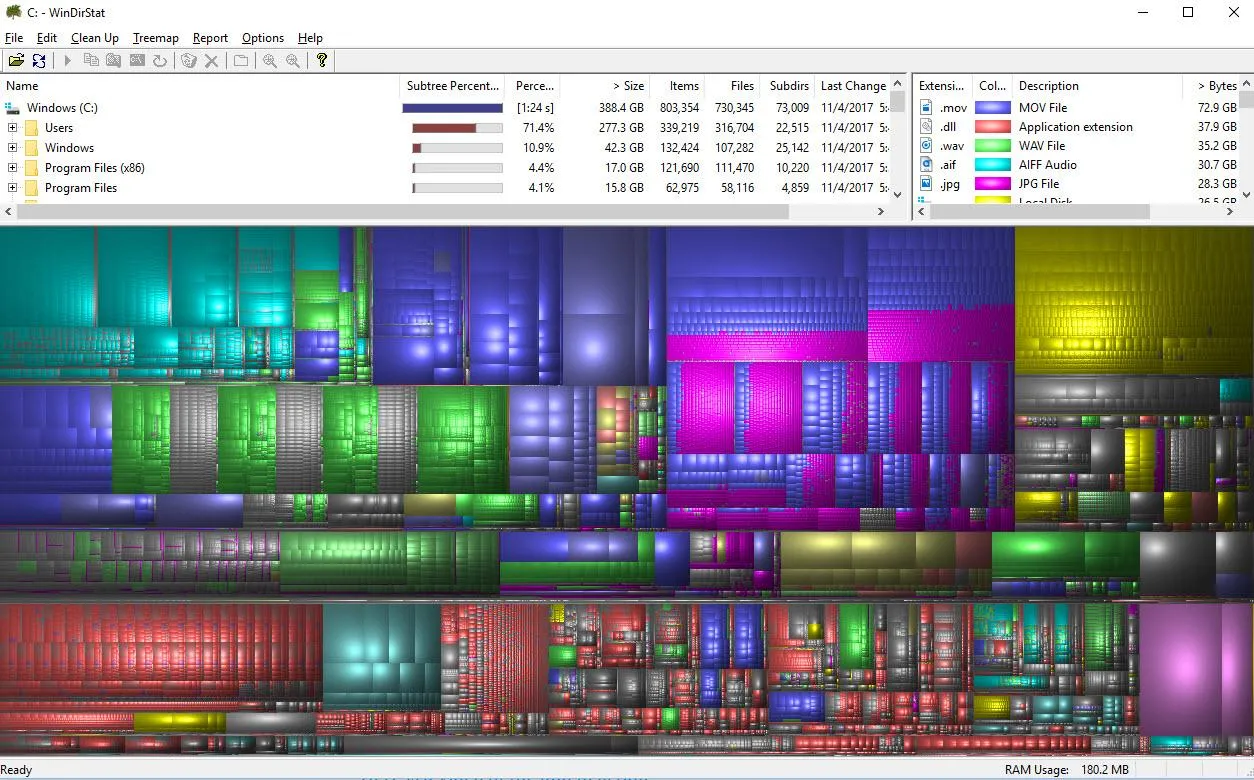Click the 71.4% percentage value
This screenshot has height=780, width=1254.
tap(537, 128)
